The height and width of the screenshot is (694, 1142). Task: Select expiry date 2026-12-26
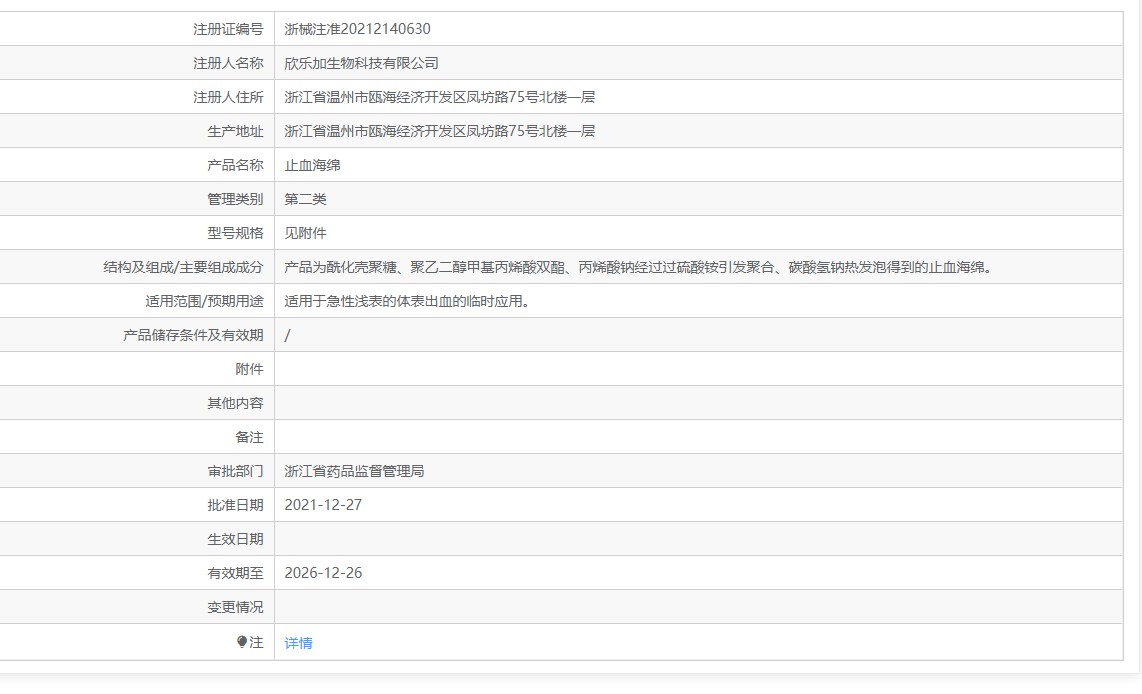click(323, 573)
